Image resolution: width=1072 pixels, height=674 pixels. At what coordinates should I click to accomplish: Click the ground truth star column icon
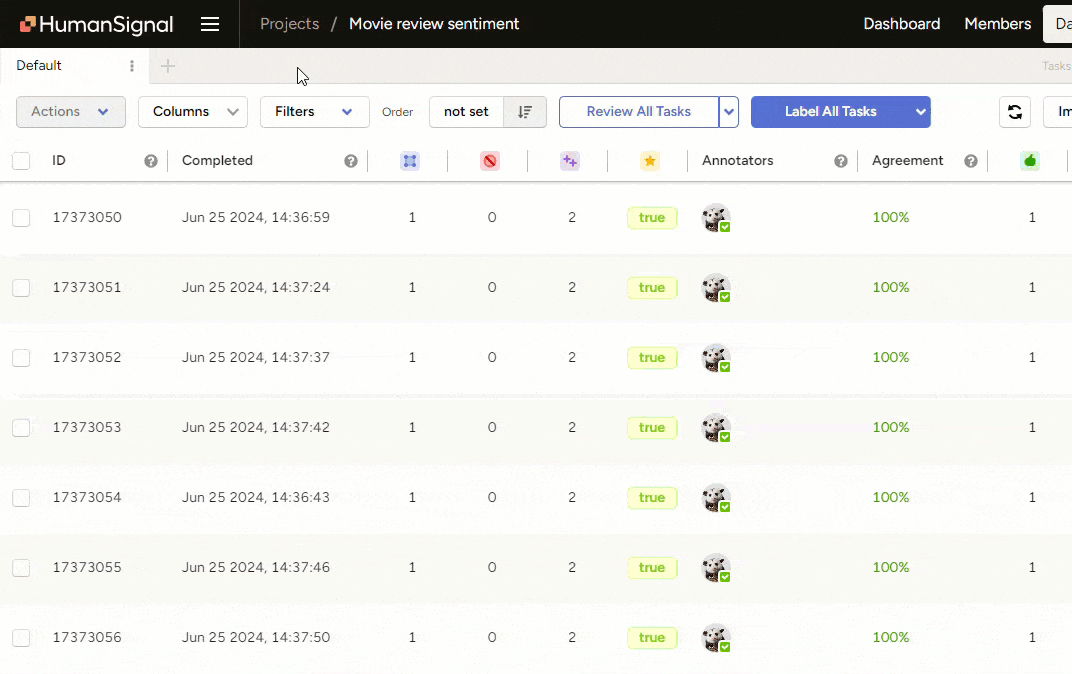(x=650, y=161)
